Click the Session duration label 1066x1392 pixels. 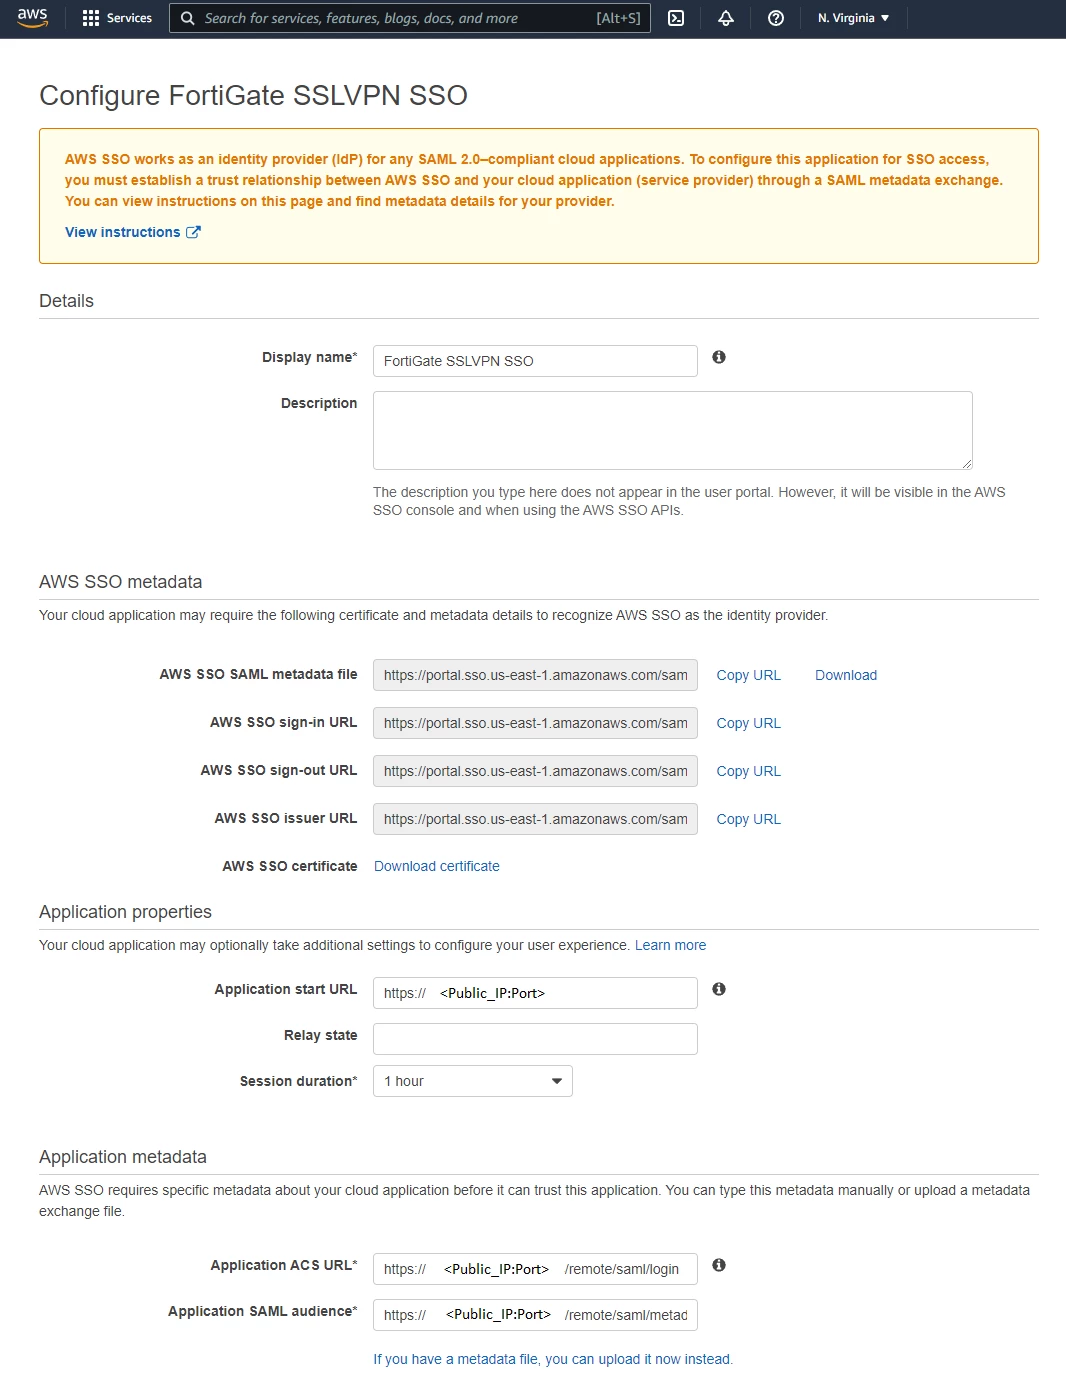click(x=298, y=1081)
